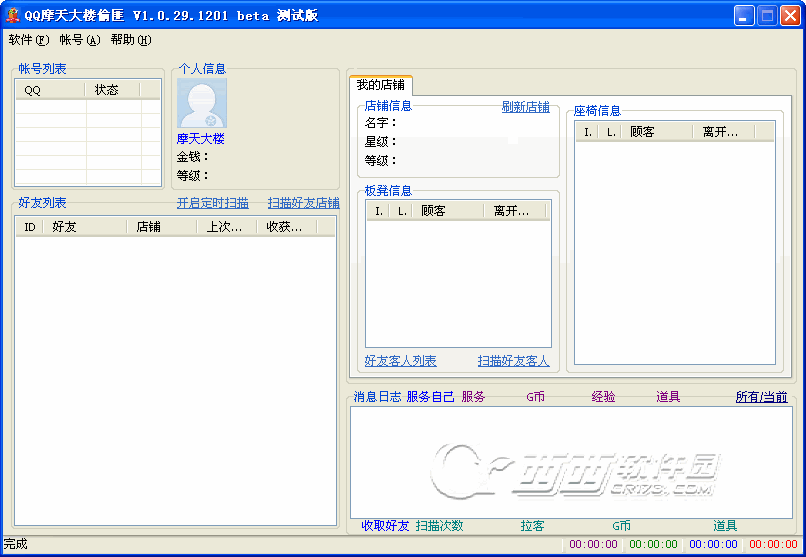Screen dimensions: 806x557
Task: Click 顾客 column header in 板凳信息
Action: coord(447,211)
